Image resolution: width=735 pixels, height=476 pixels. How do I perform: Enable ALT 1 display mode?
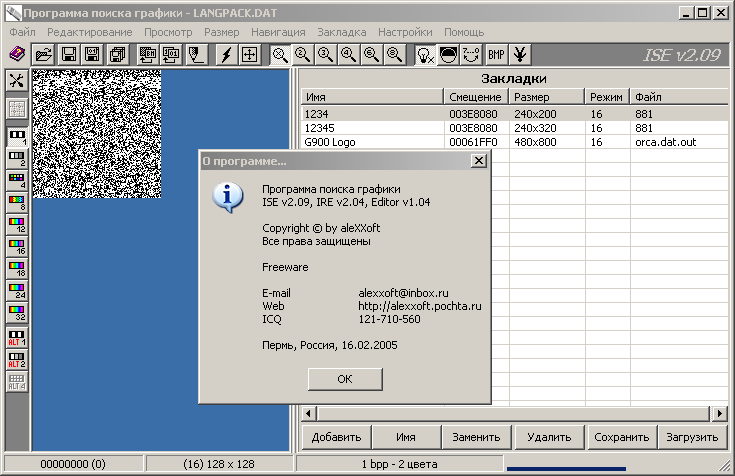point(16,337)
